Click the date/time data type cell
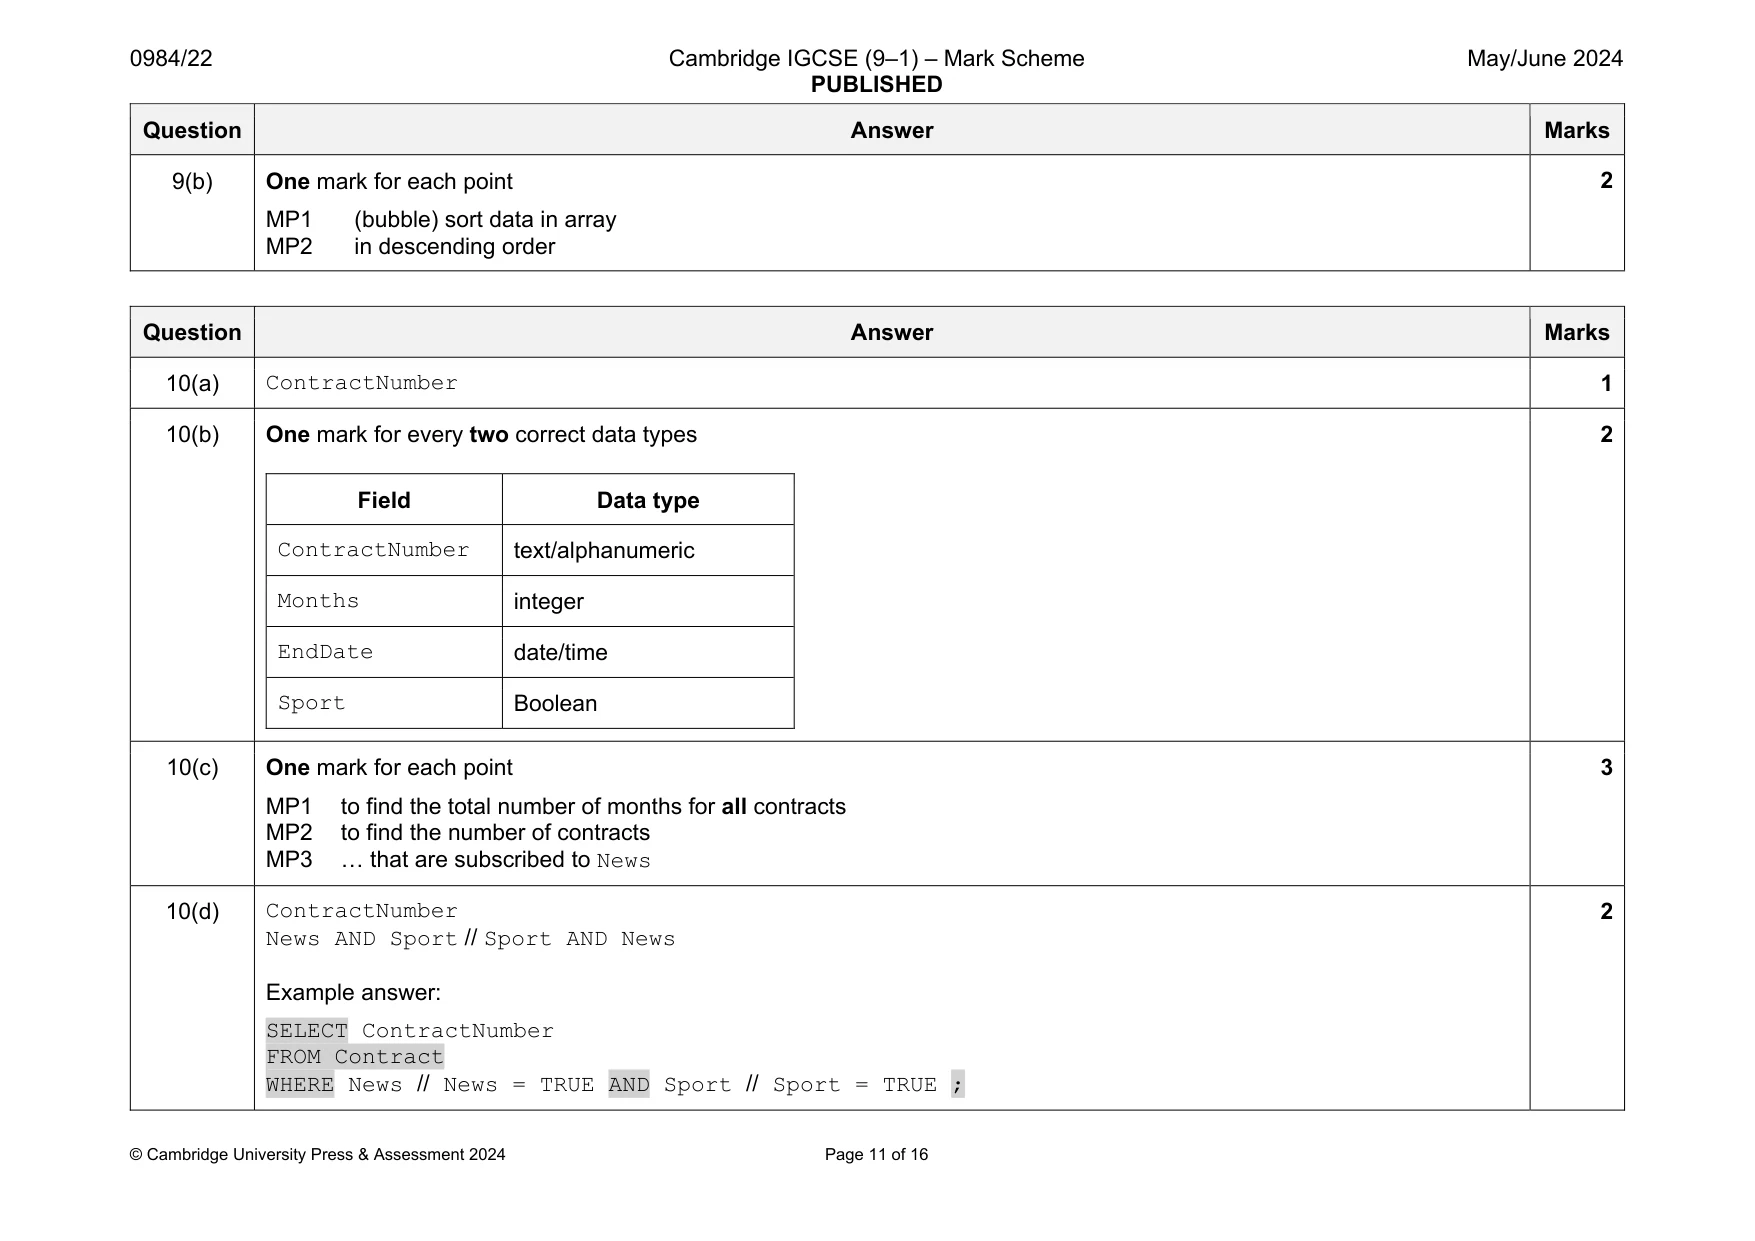Viewport: 1755px width, 1241px height. tap(648, 653)
